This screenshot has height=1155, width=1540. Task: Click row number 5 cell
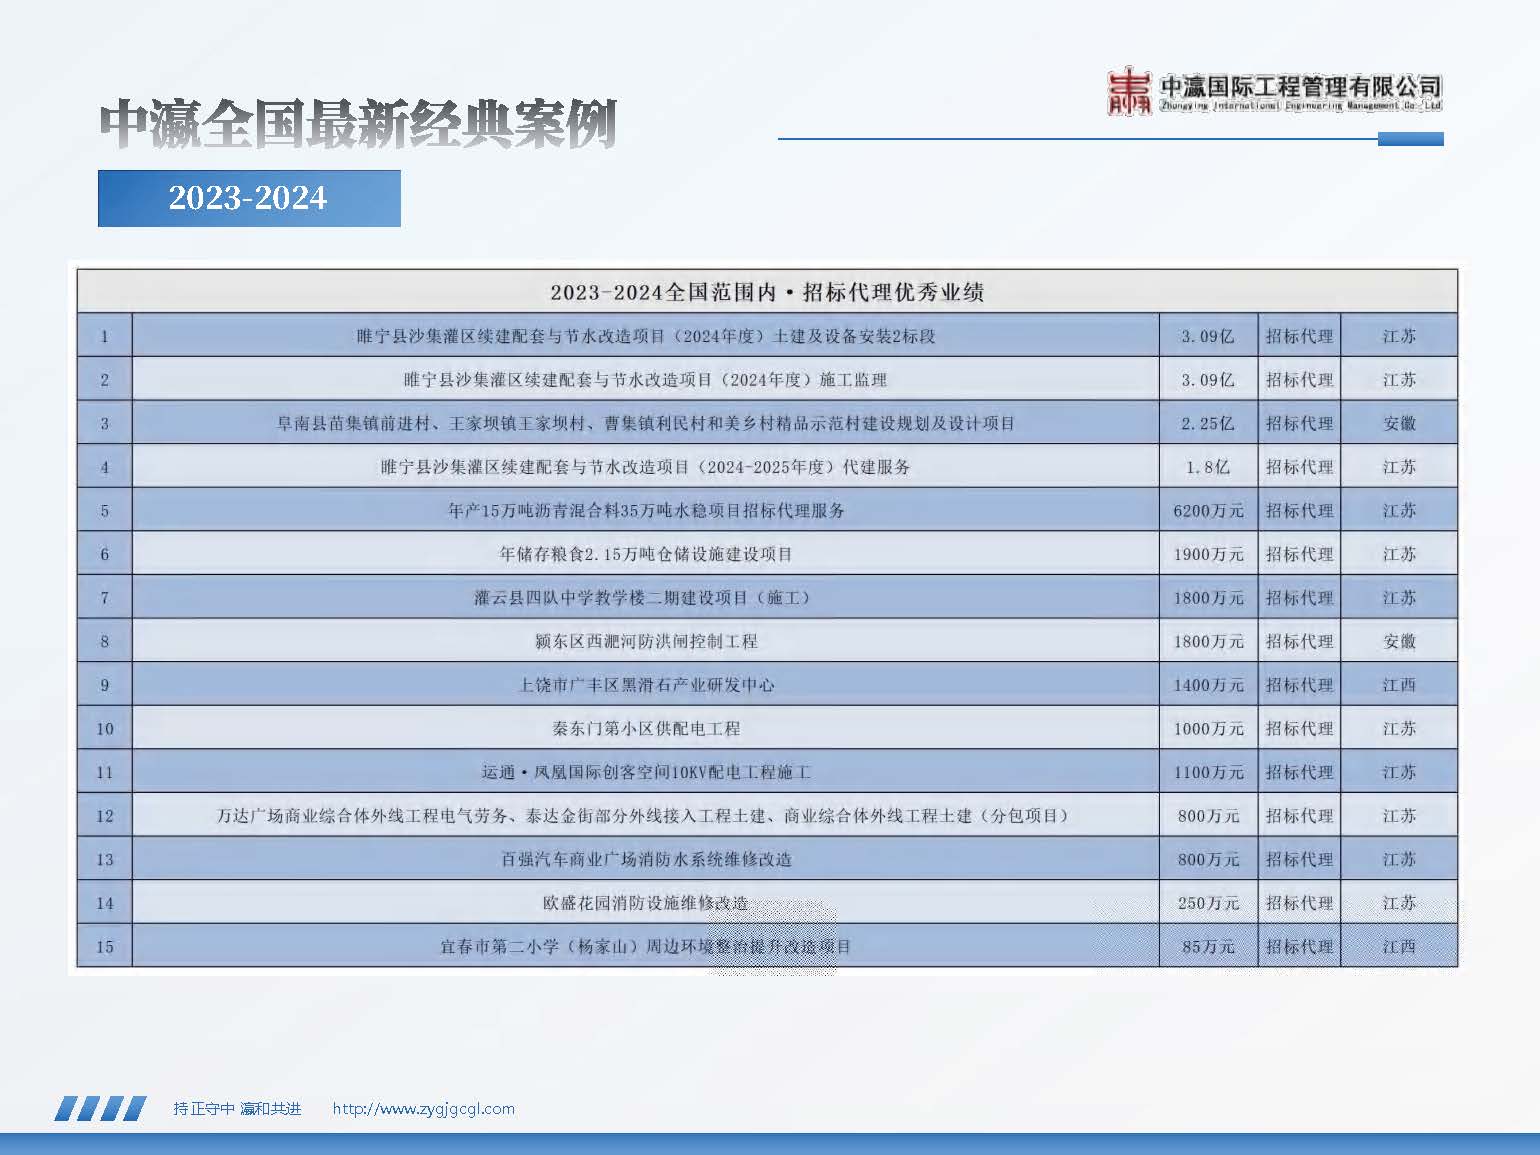(105, 511)
